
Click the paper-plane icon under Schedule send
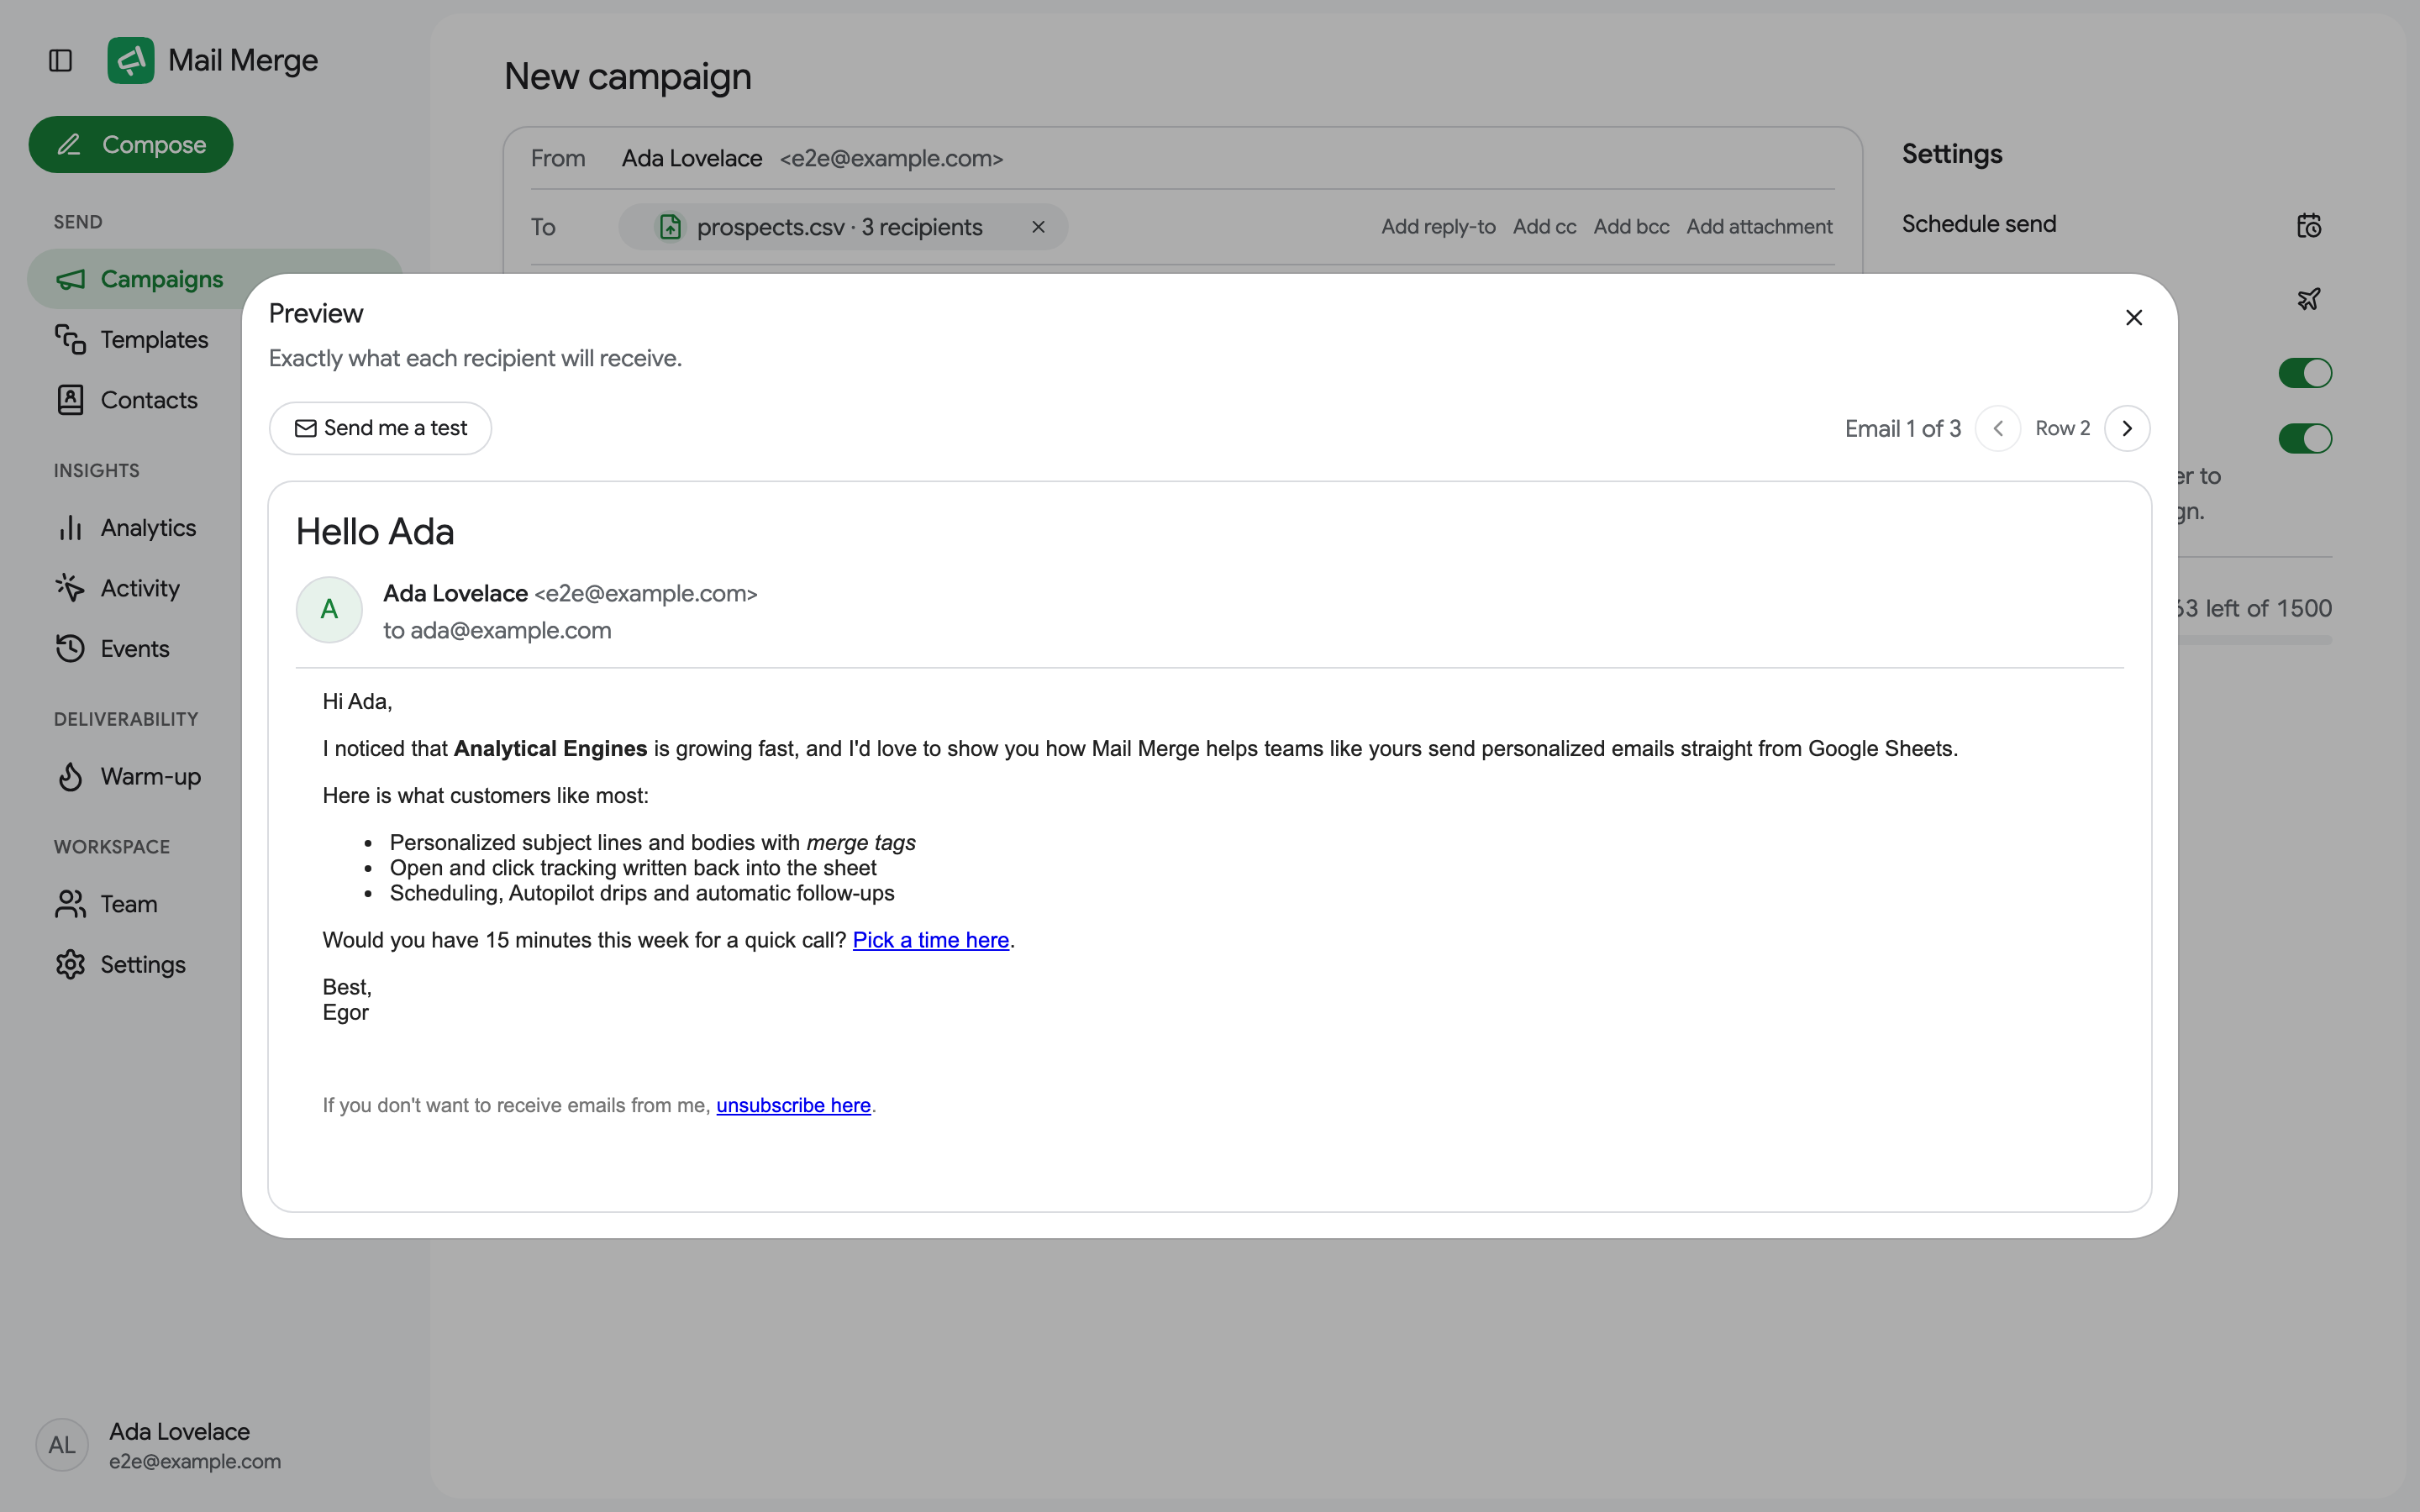[x=2308, y=299]
